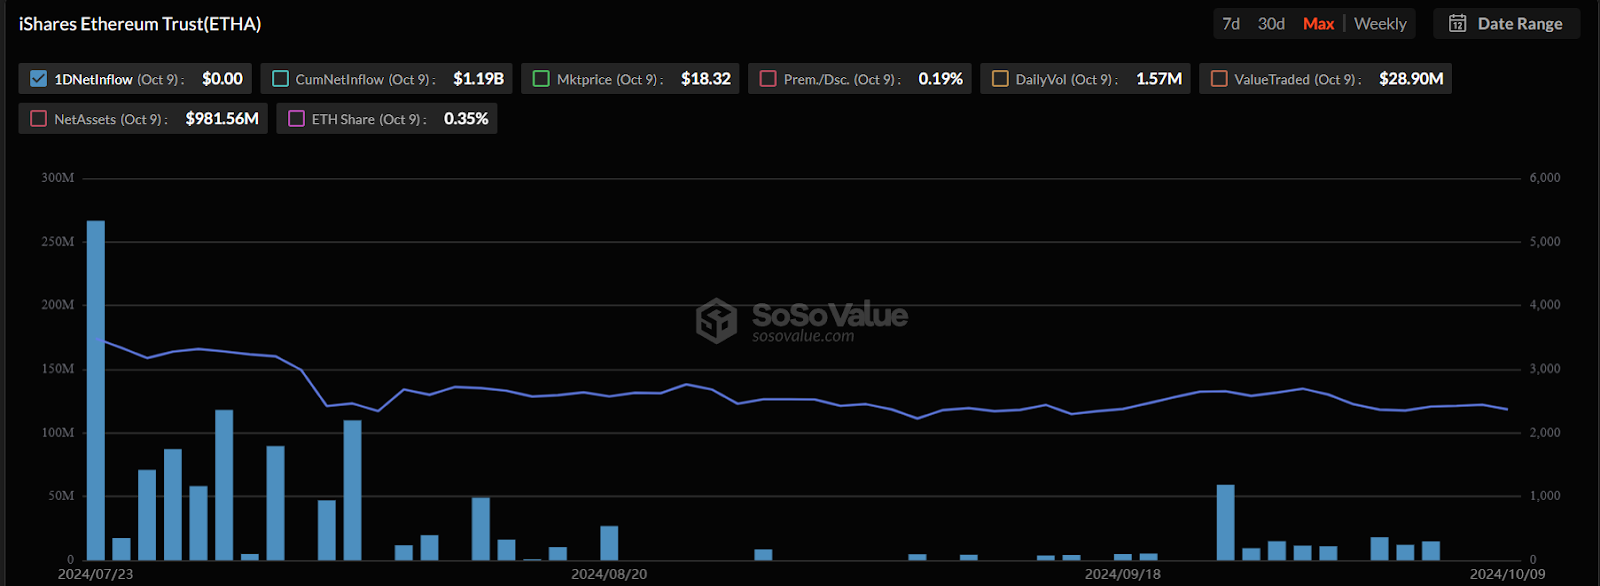Screen dimensions: 1600x586
Task: Enable the ValueTraded checkbox
Action: point(1219,79)
